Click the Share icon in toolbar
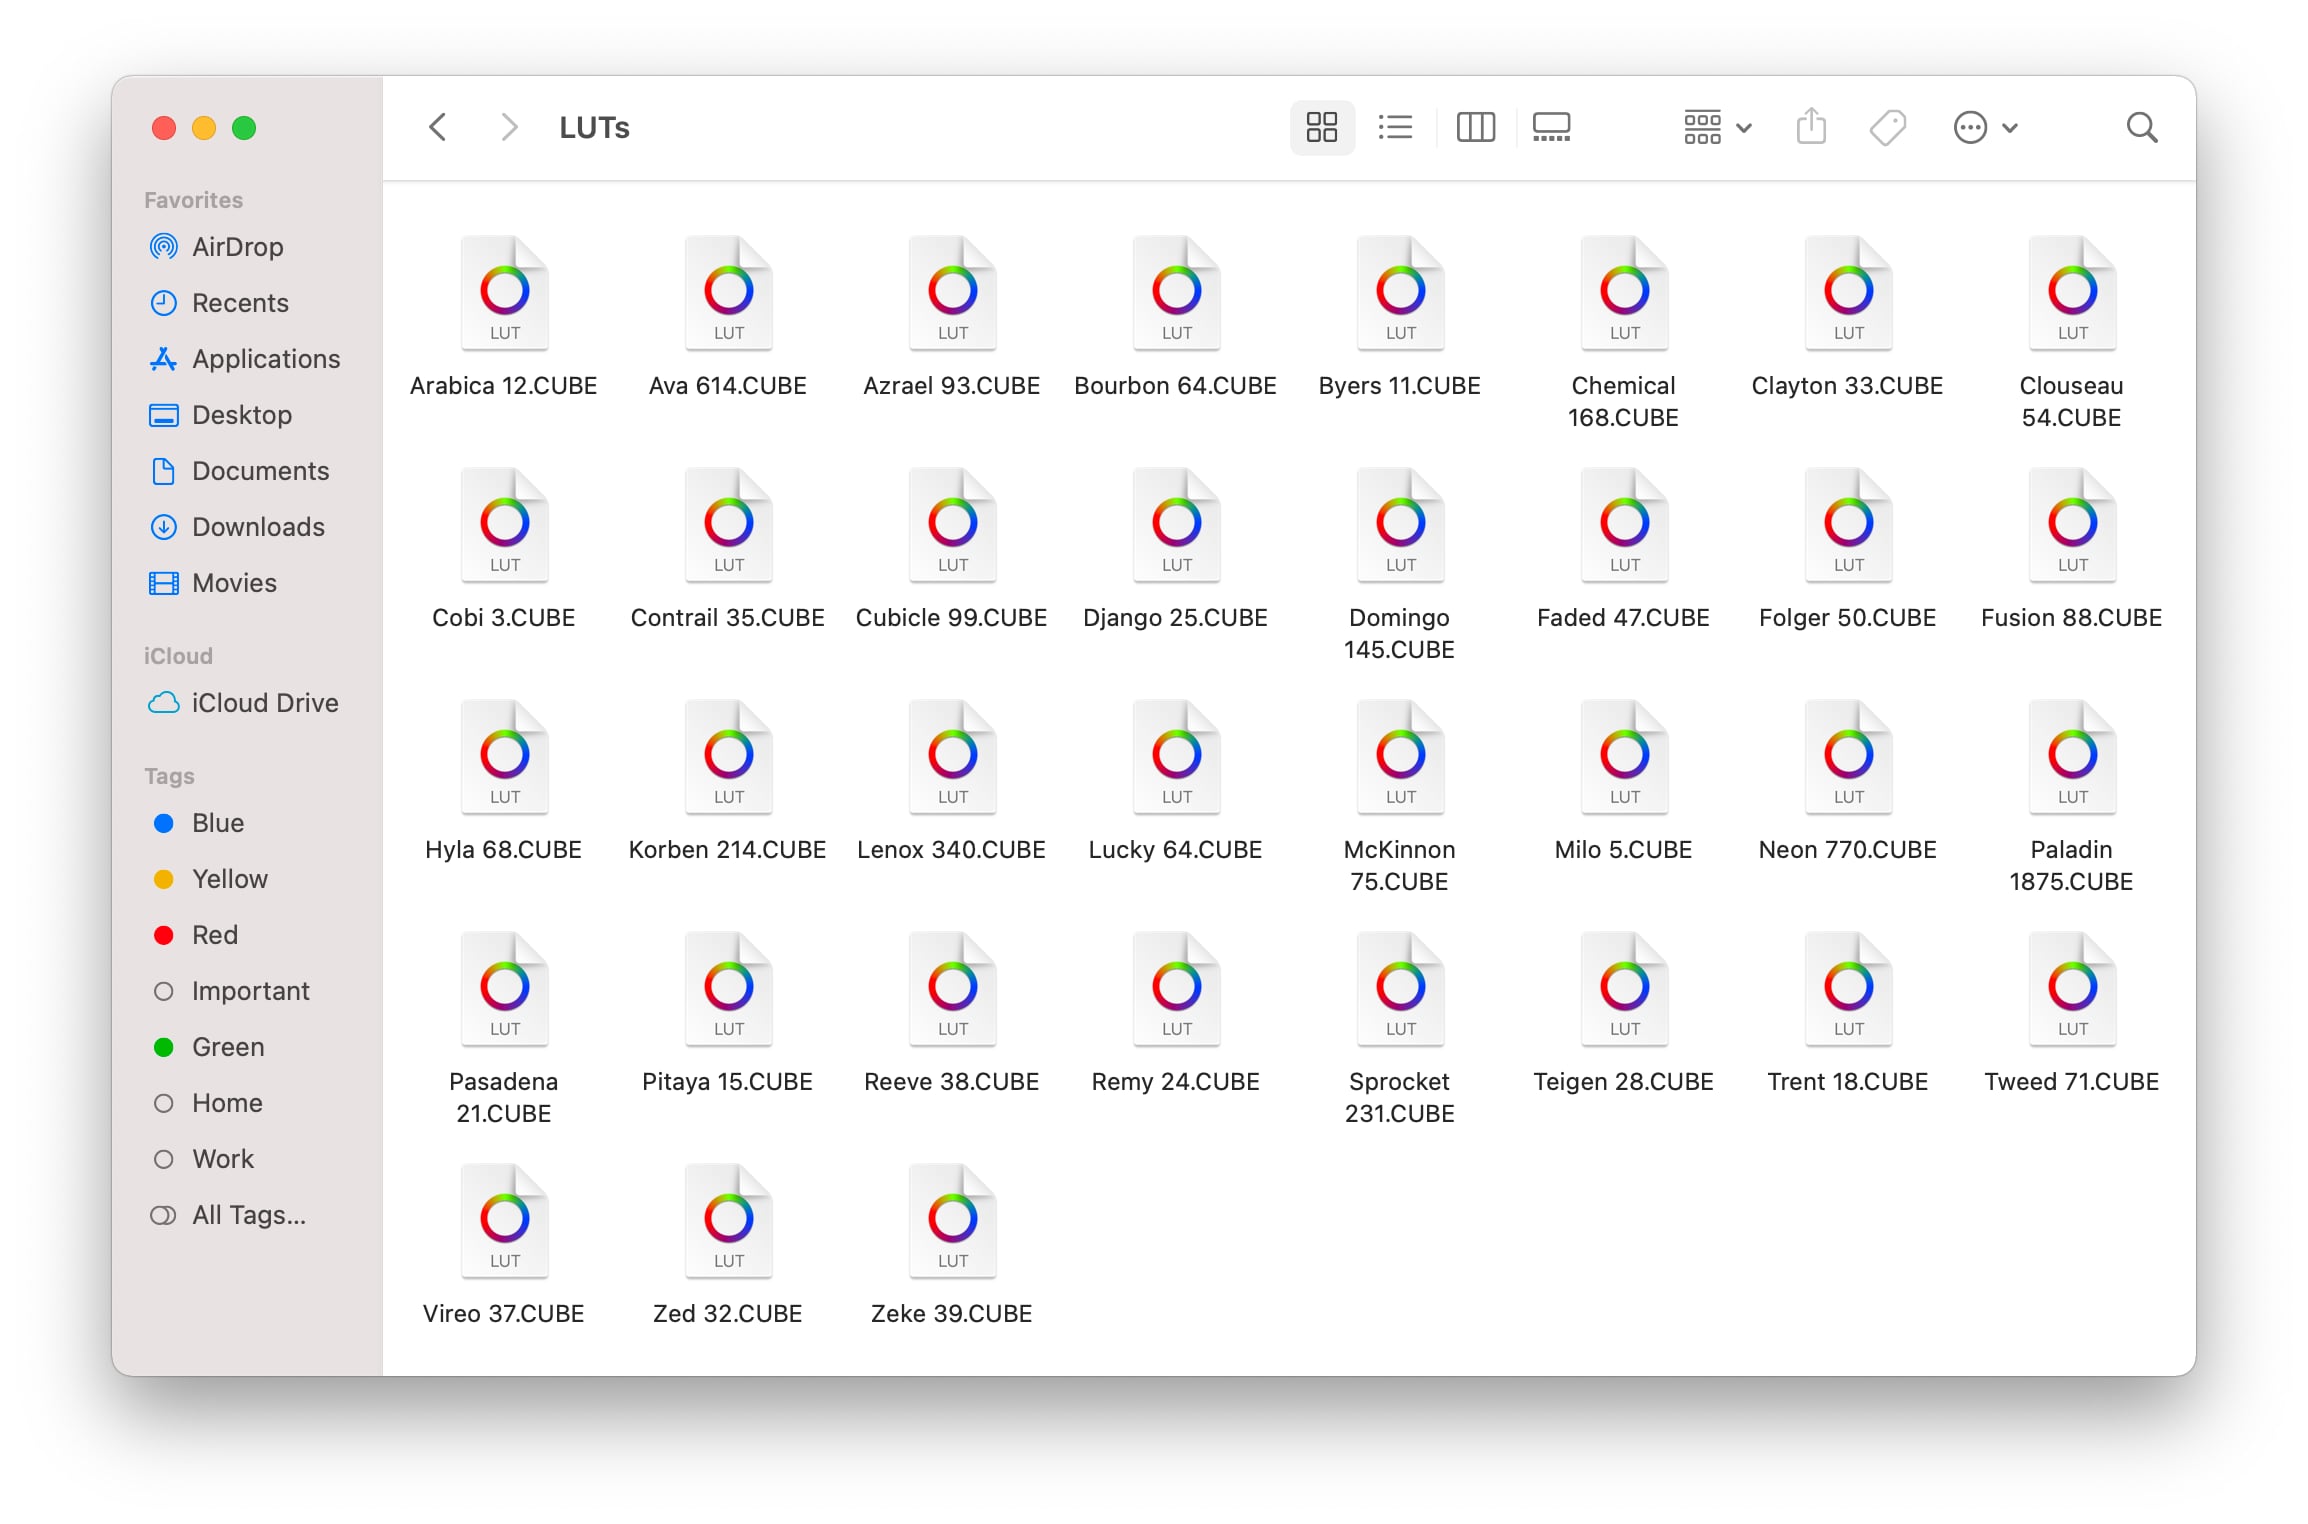Viewport: 2308px width, 1524px height. 1811,127
